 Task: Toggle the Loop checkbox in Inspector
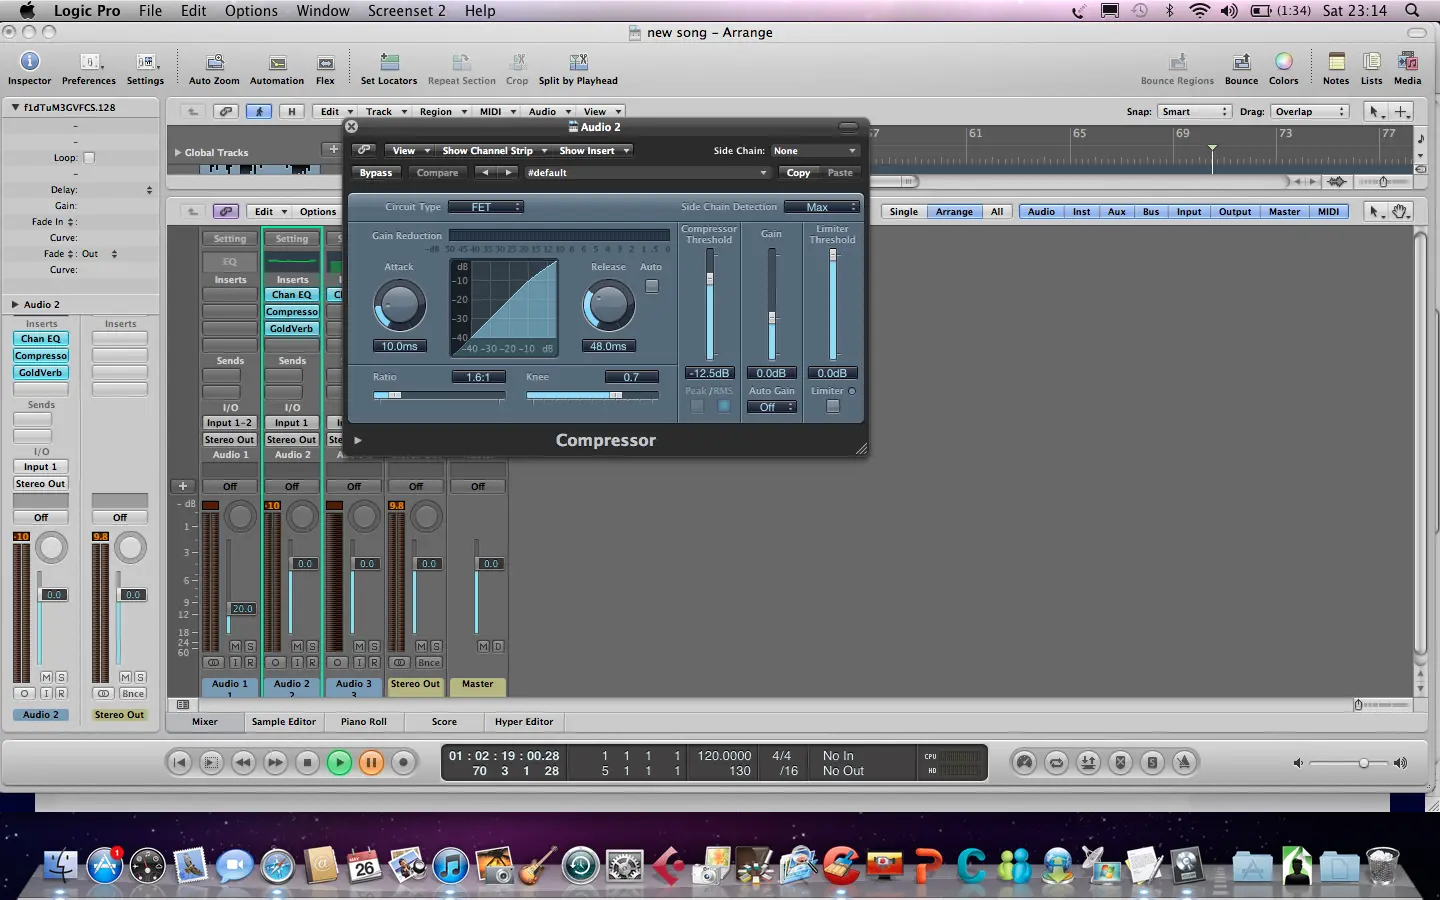click(89, 158)
